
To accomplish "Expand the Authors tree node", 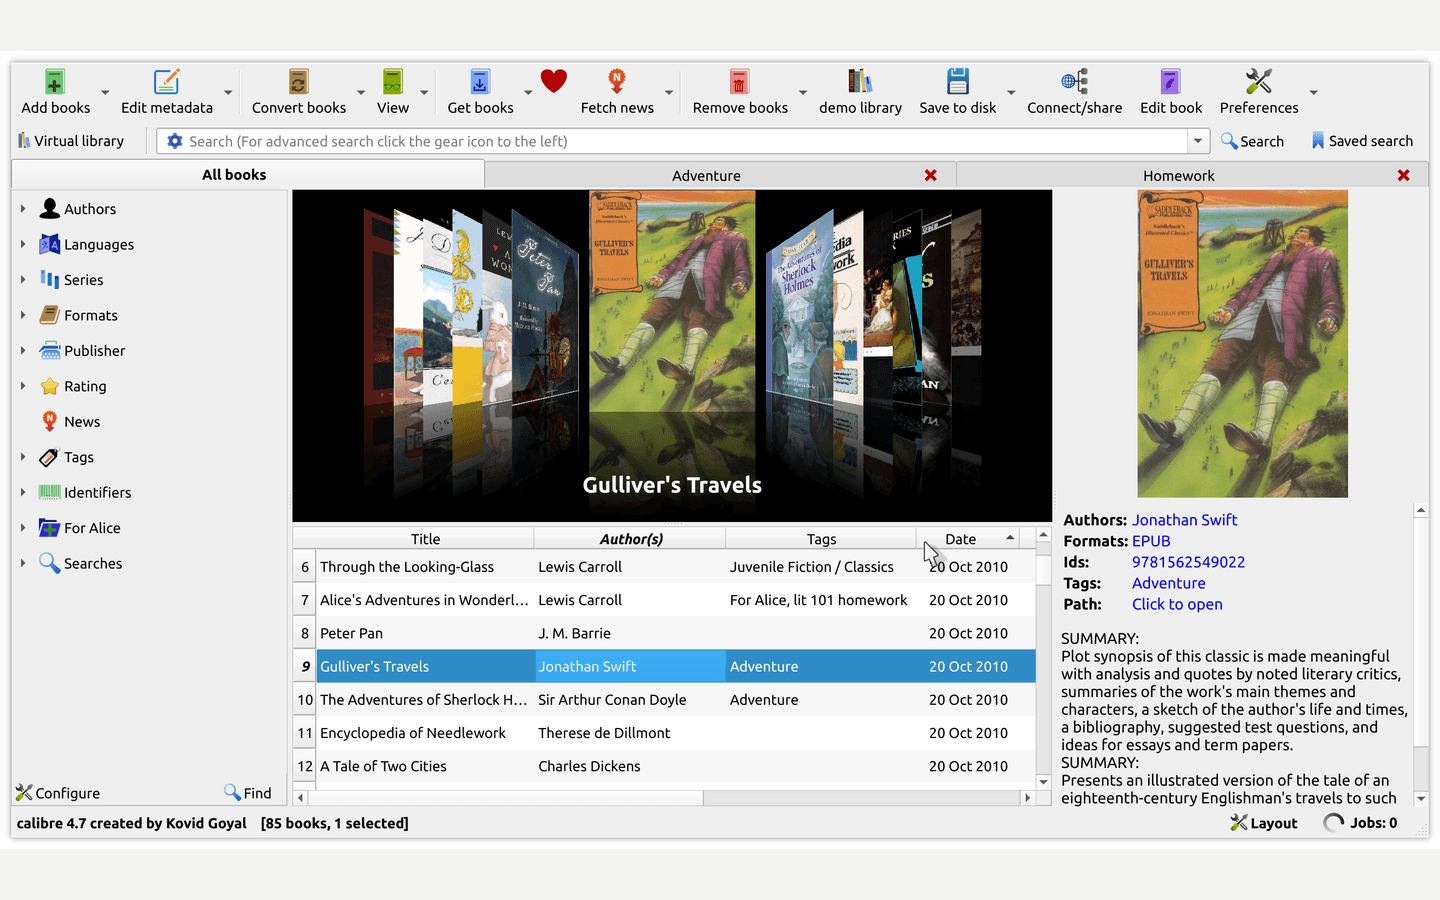I will (x=23, y=209).
